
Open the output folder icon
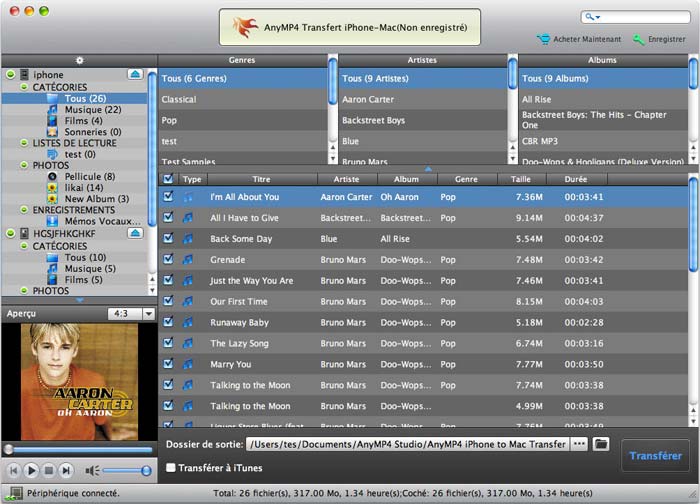pyautogui.click(x=601, y=444)
